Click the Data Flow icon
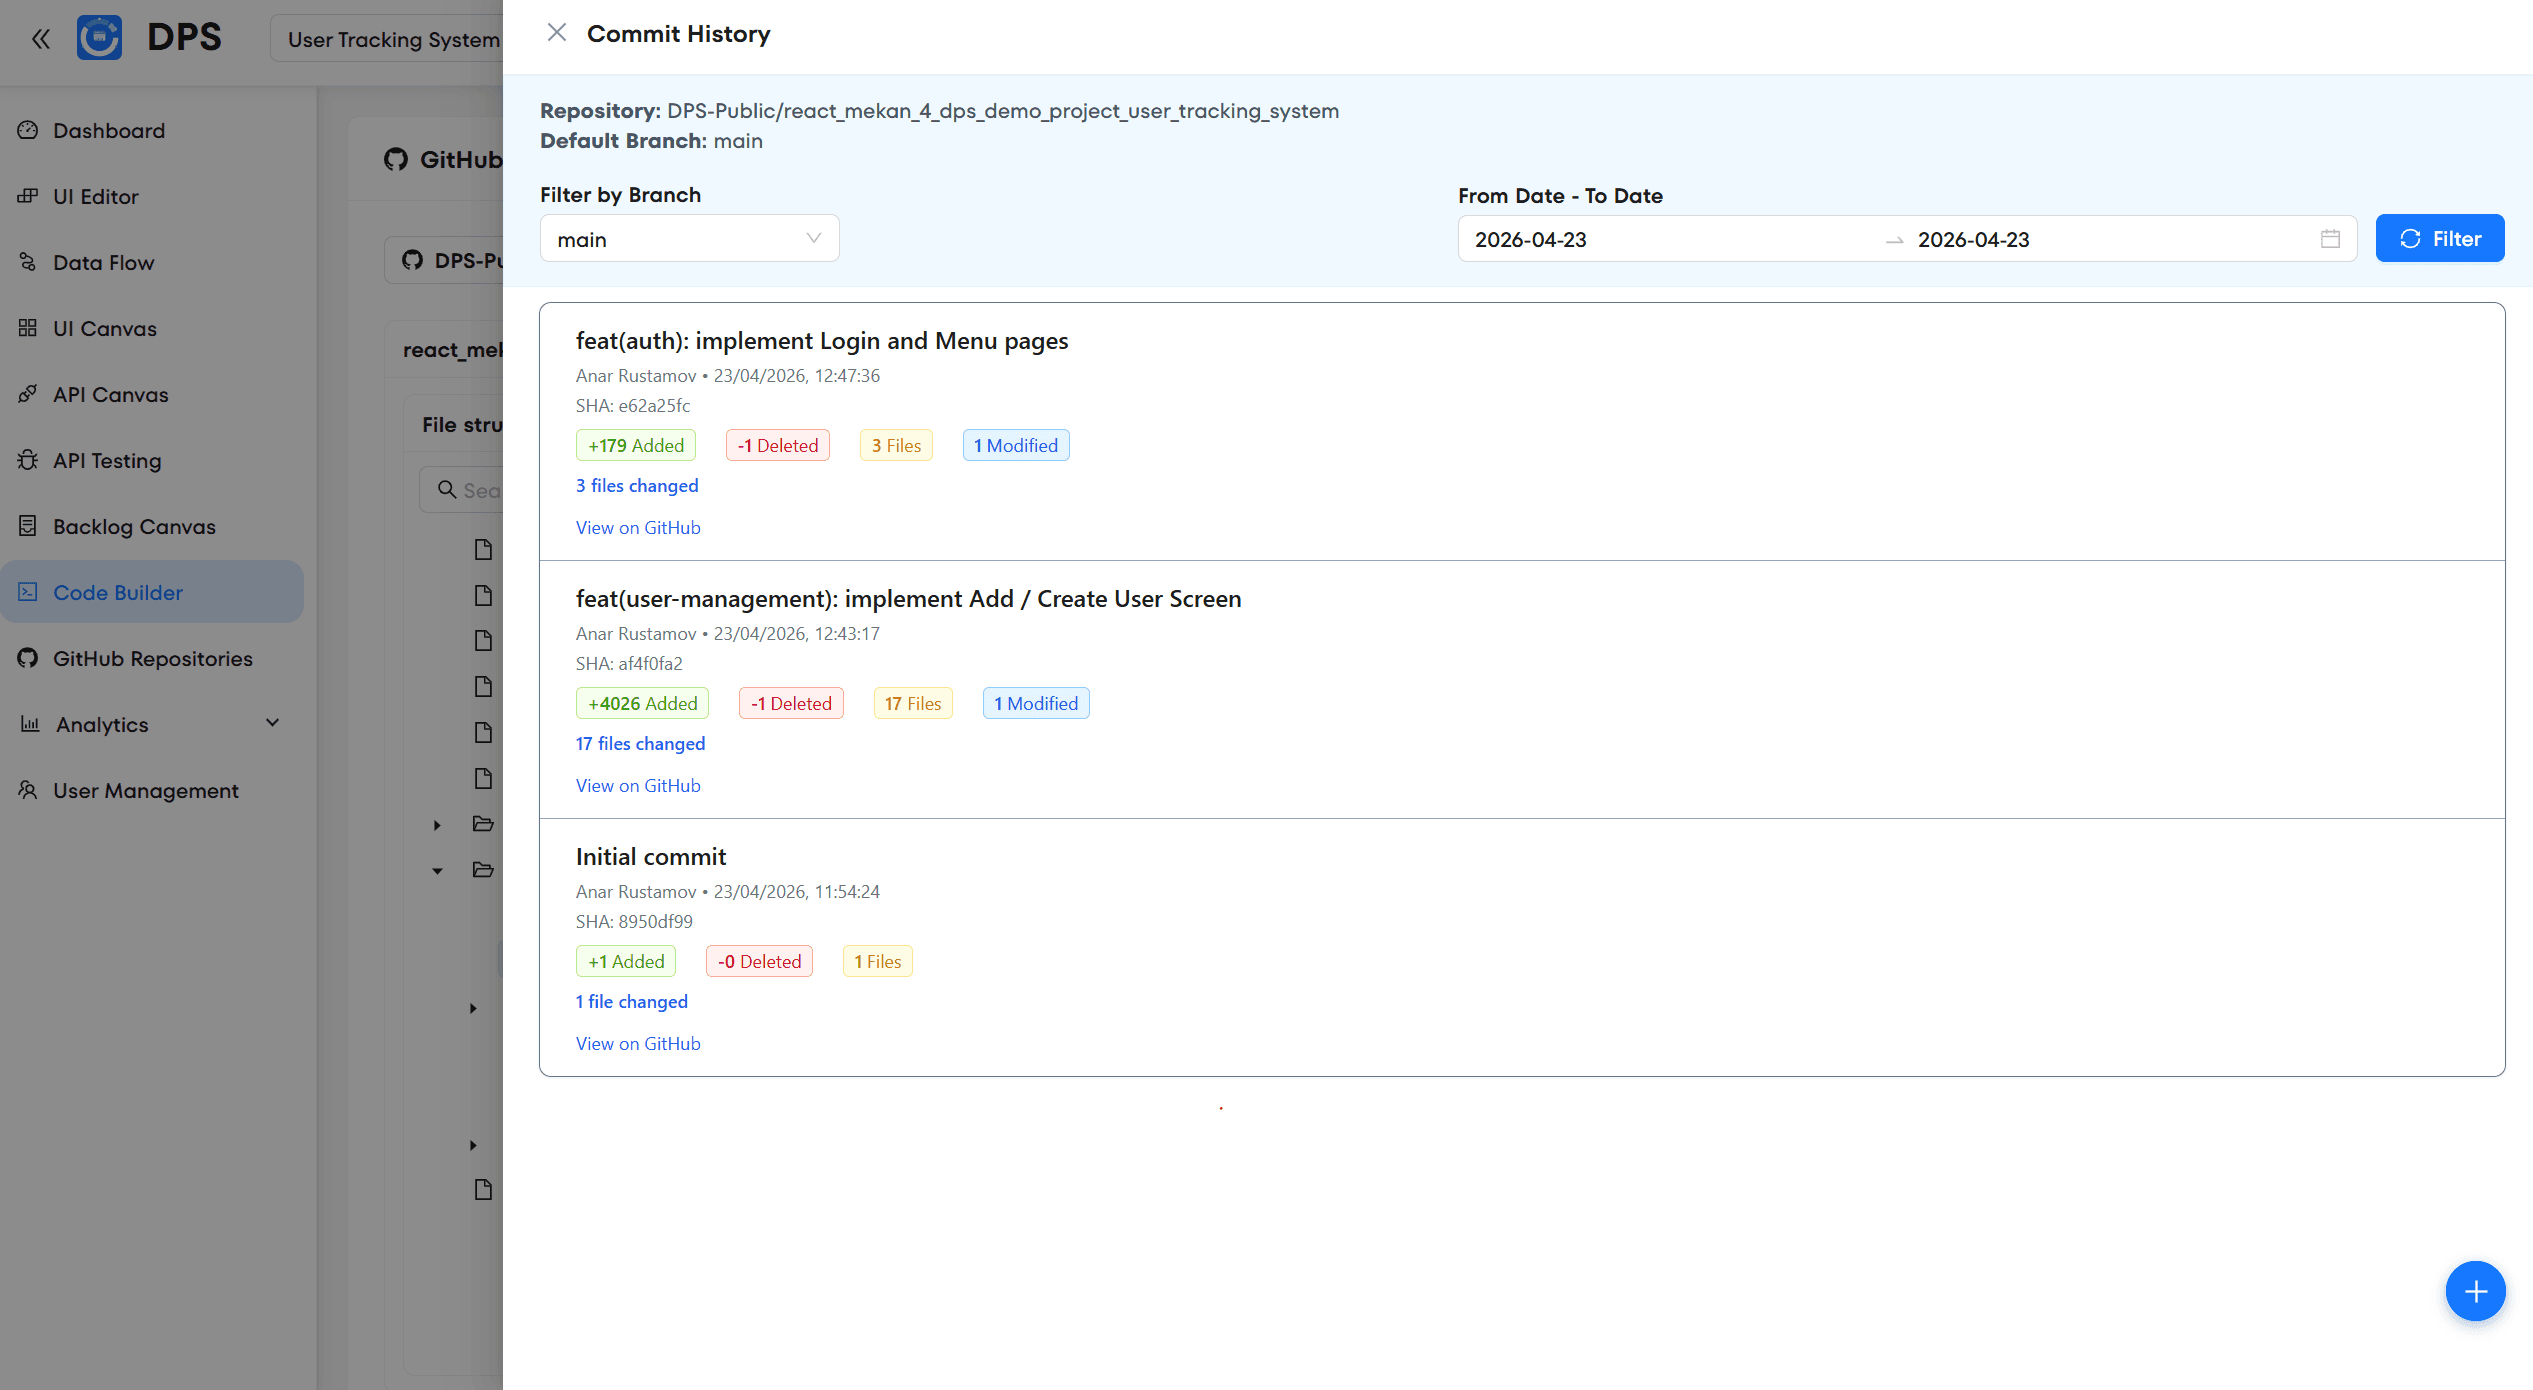Screen dimensions: 2533x1390 [28, 262]
